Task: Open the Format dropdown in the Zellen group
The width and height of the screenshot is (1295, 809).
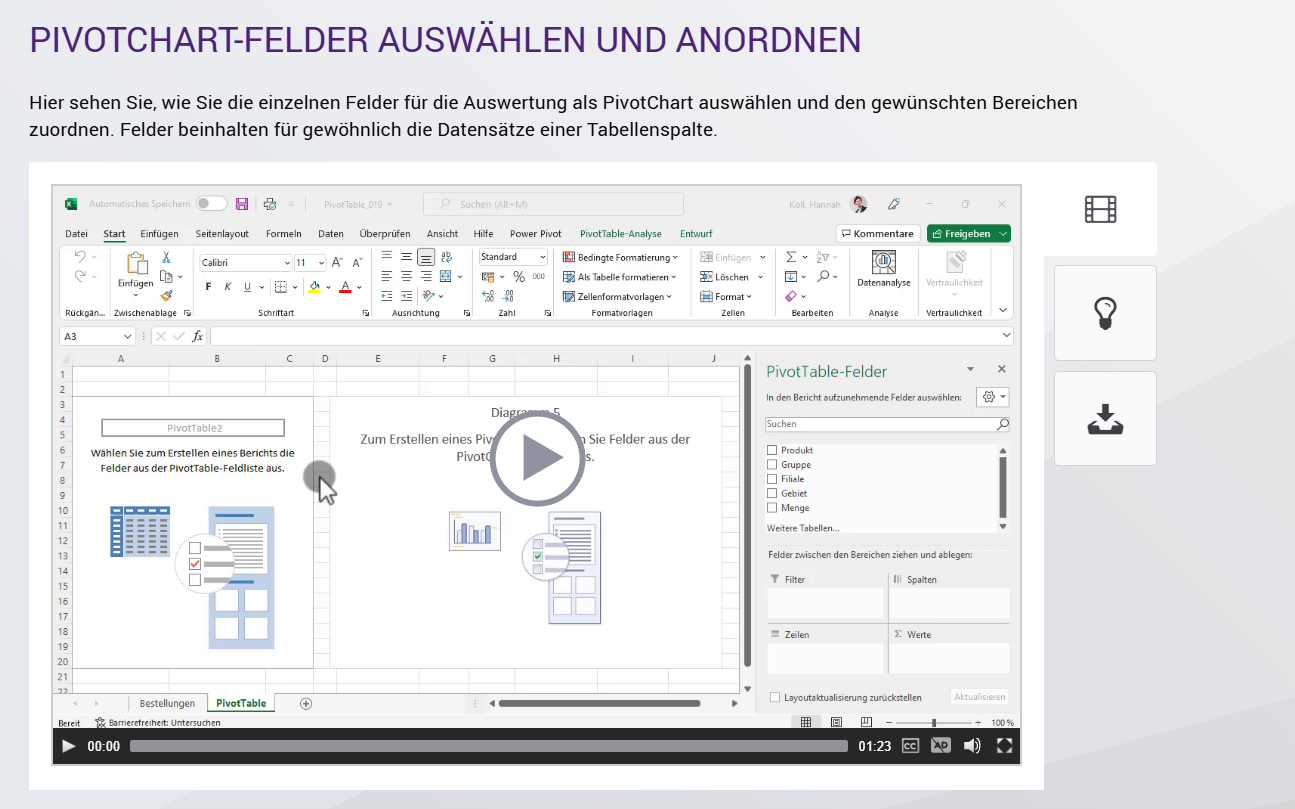Action: click(x=727, y=296)
